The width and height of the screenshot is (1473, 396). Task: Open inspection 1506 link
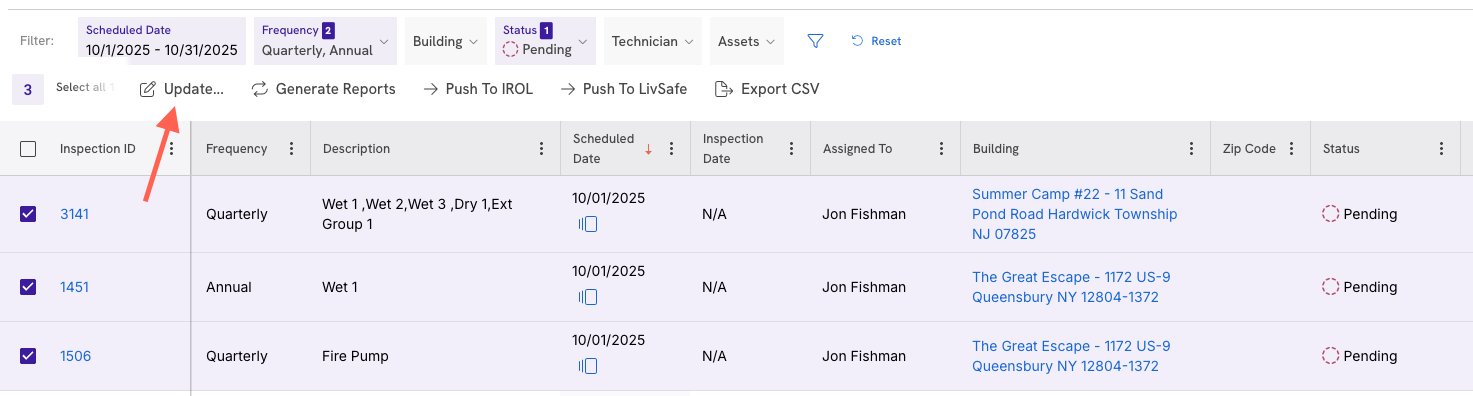pos(75,356)
